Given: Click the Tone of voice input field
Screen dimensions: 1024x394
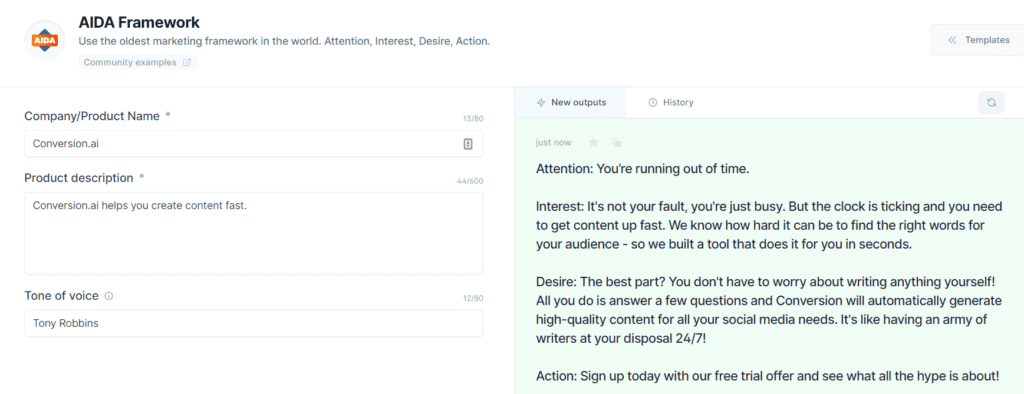Looking at the screenshot, I should [253, 323].
